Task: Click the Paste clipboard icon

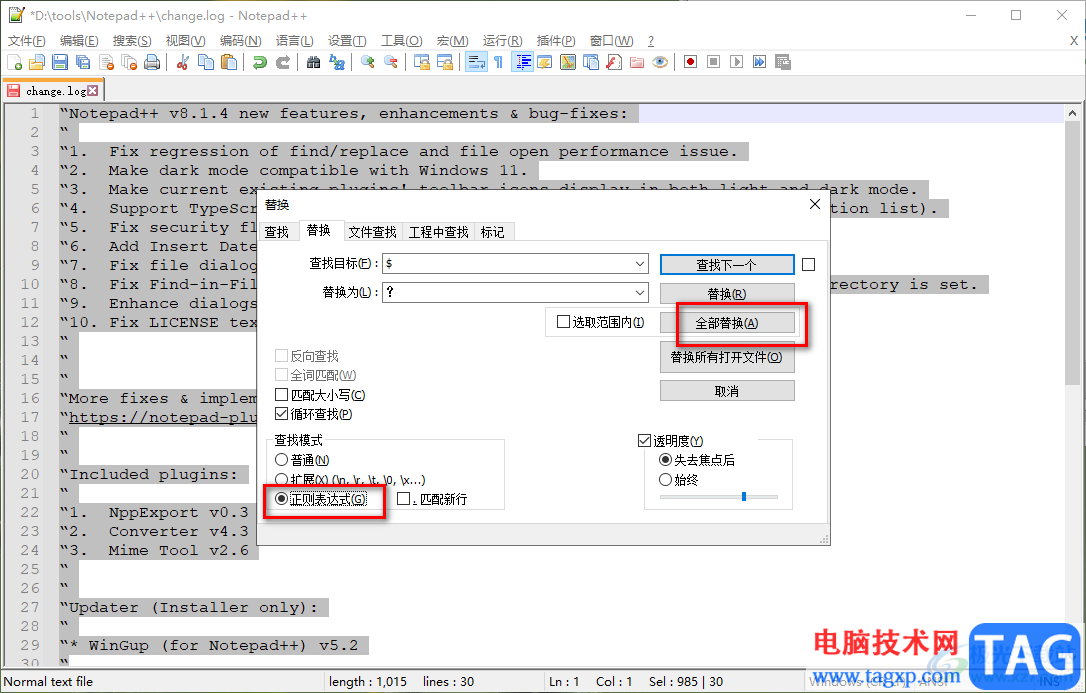Action: 229,62
